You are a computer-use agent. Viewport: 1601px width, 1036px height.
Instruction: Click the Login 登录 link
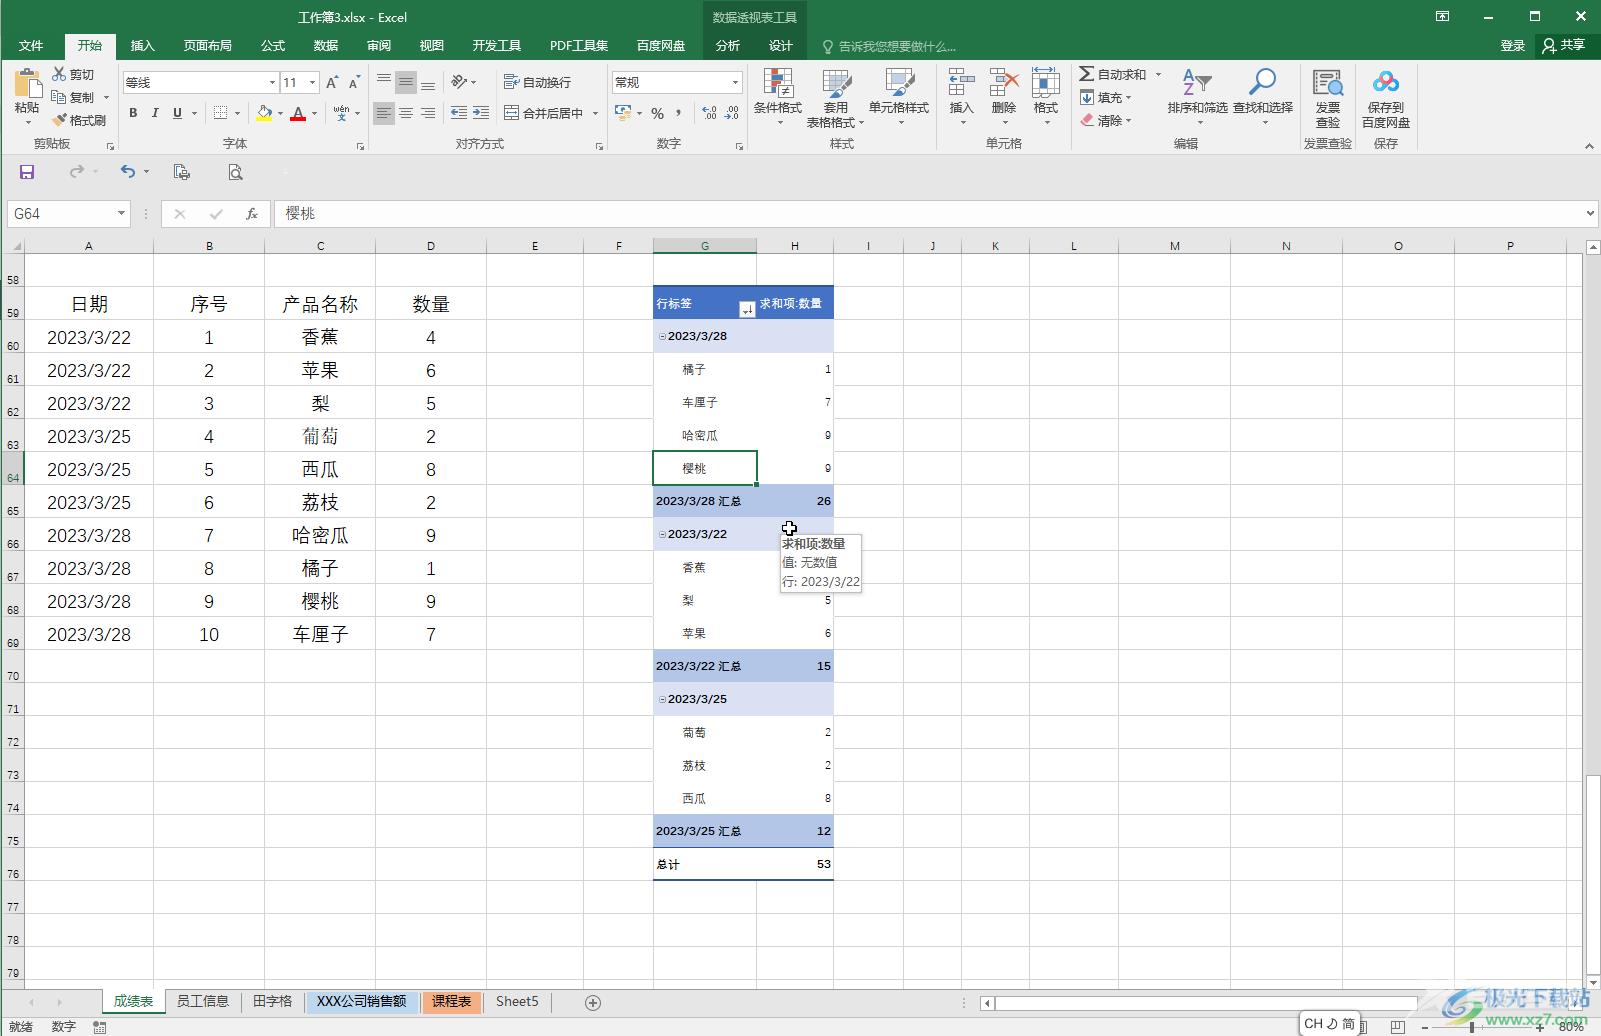click(x=1512, y=45)
